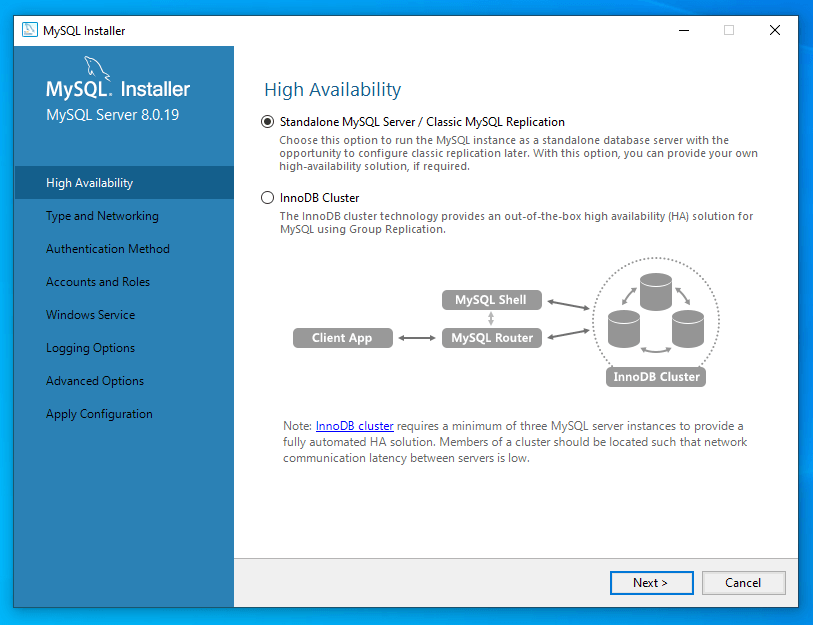Open the Authentication Method step
Viewport: 813px width, 625px height.
point(108,249)
